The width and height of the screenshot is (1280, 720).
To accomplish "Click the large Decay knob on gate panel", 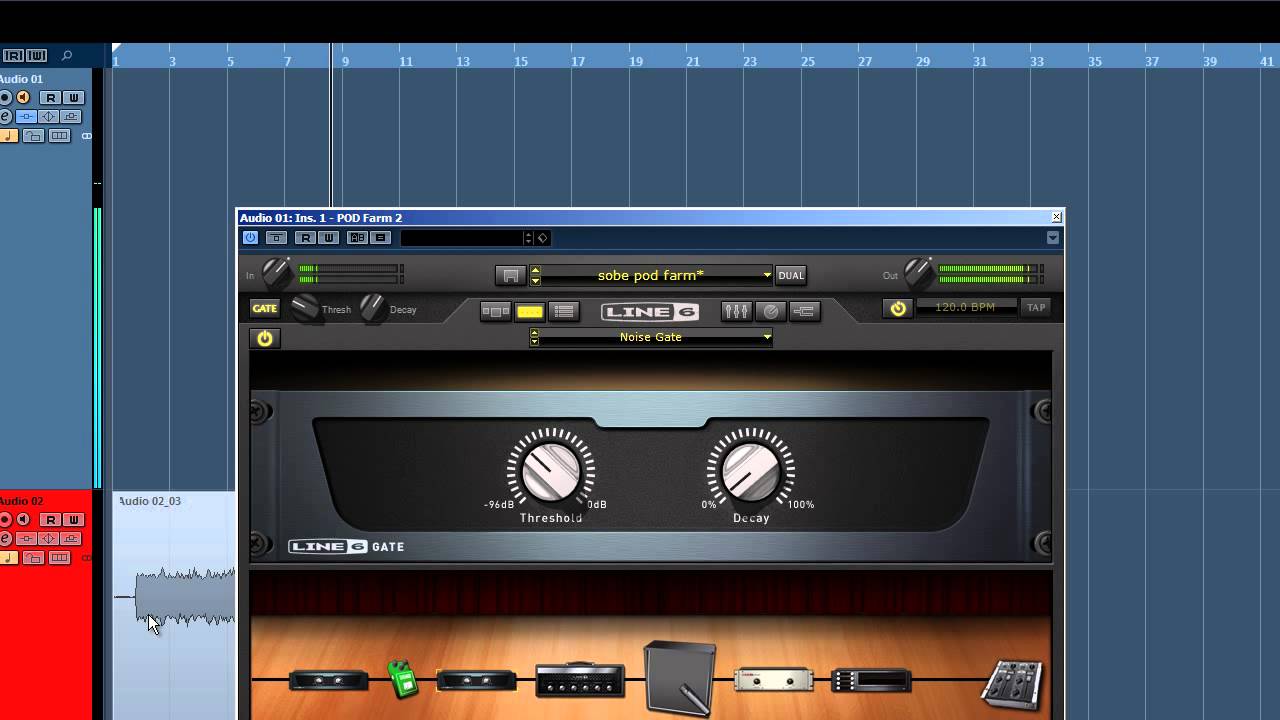I will 751,471.
